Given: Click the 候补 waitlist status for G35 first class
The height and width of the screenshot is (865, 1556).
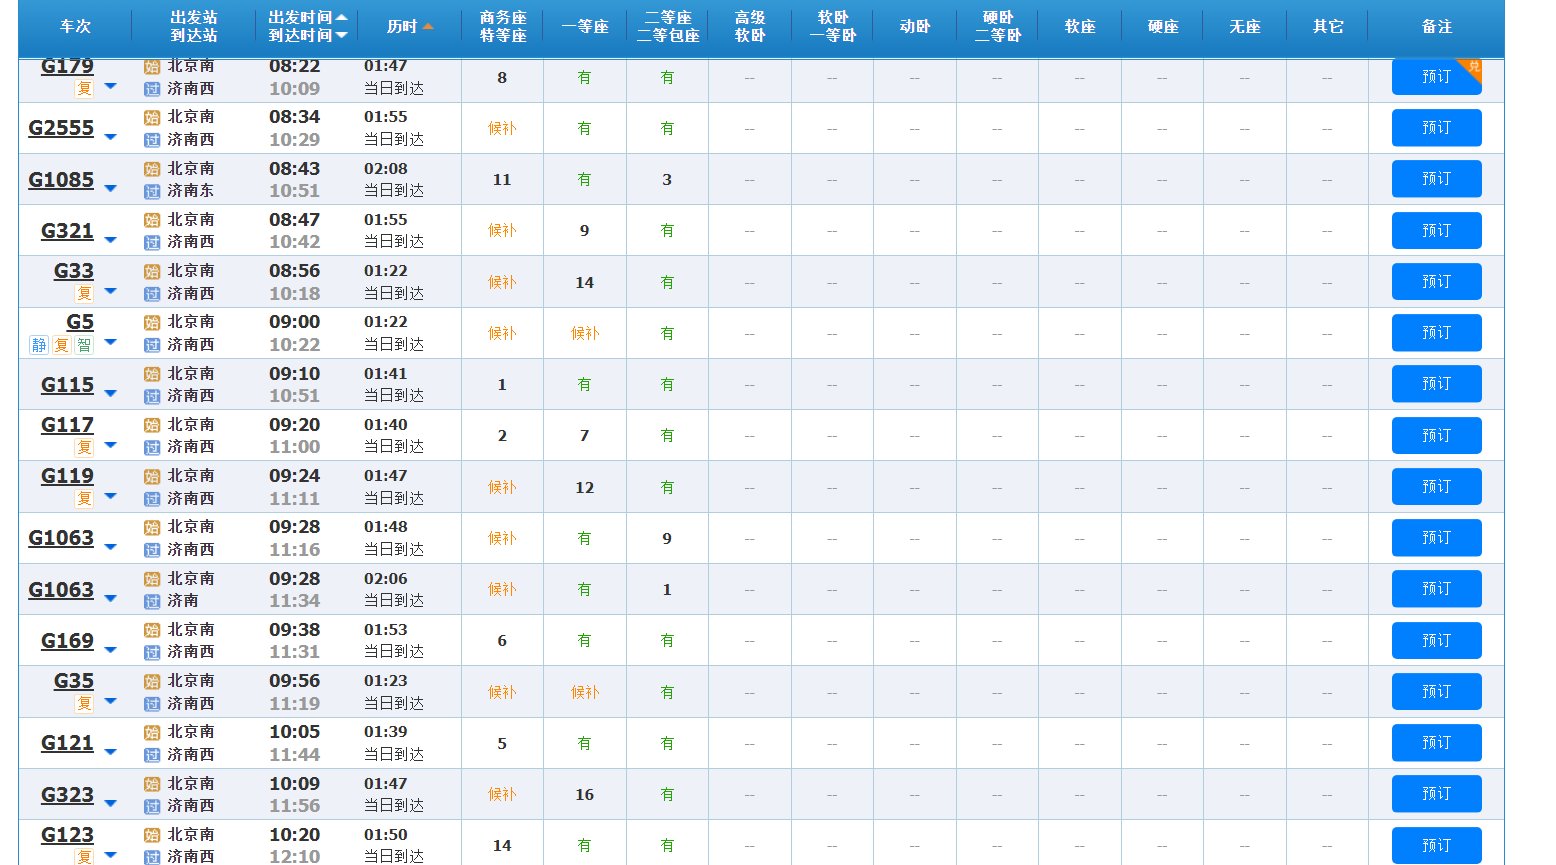Looking at the screenshot, I should 584,691.
